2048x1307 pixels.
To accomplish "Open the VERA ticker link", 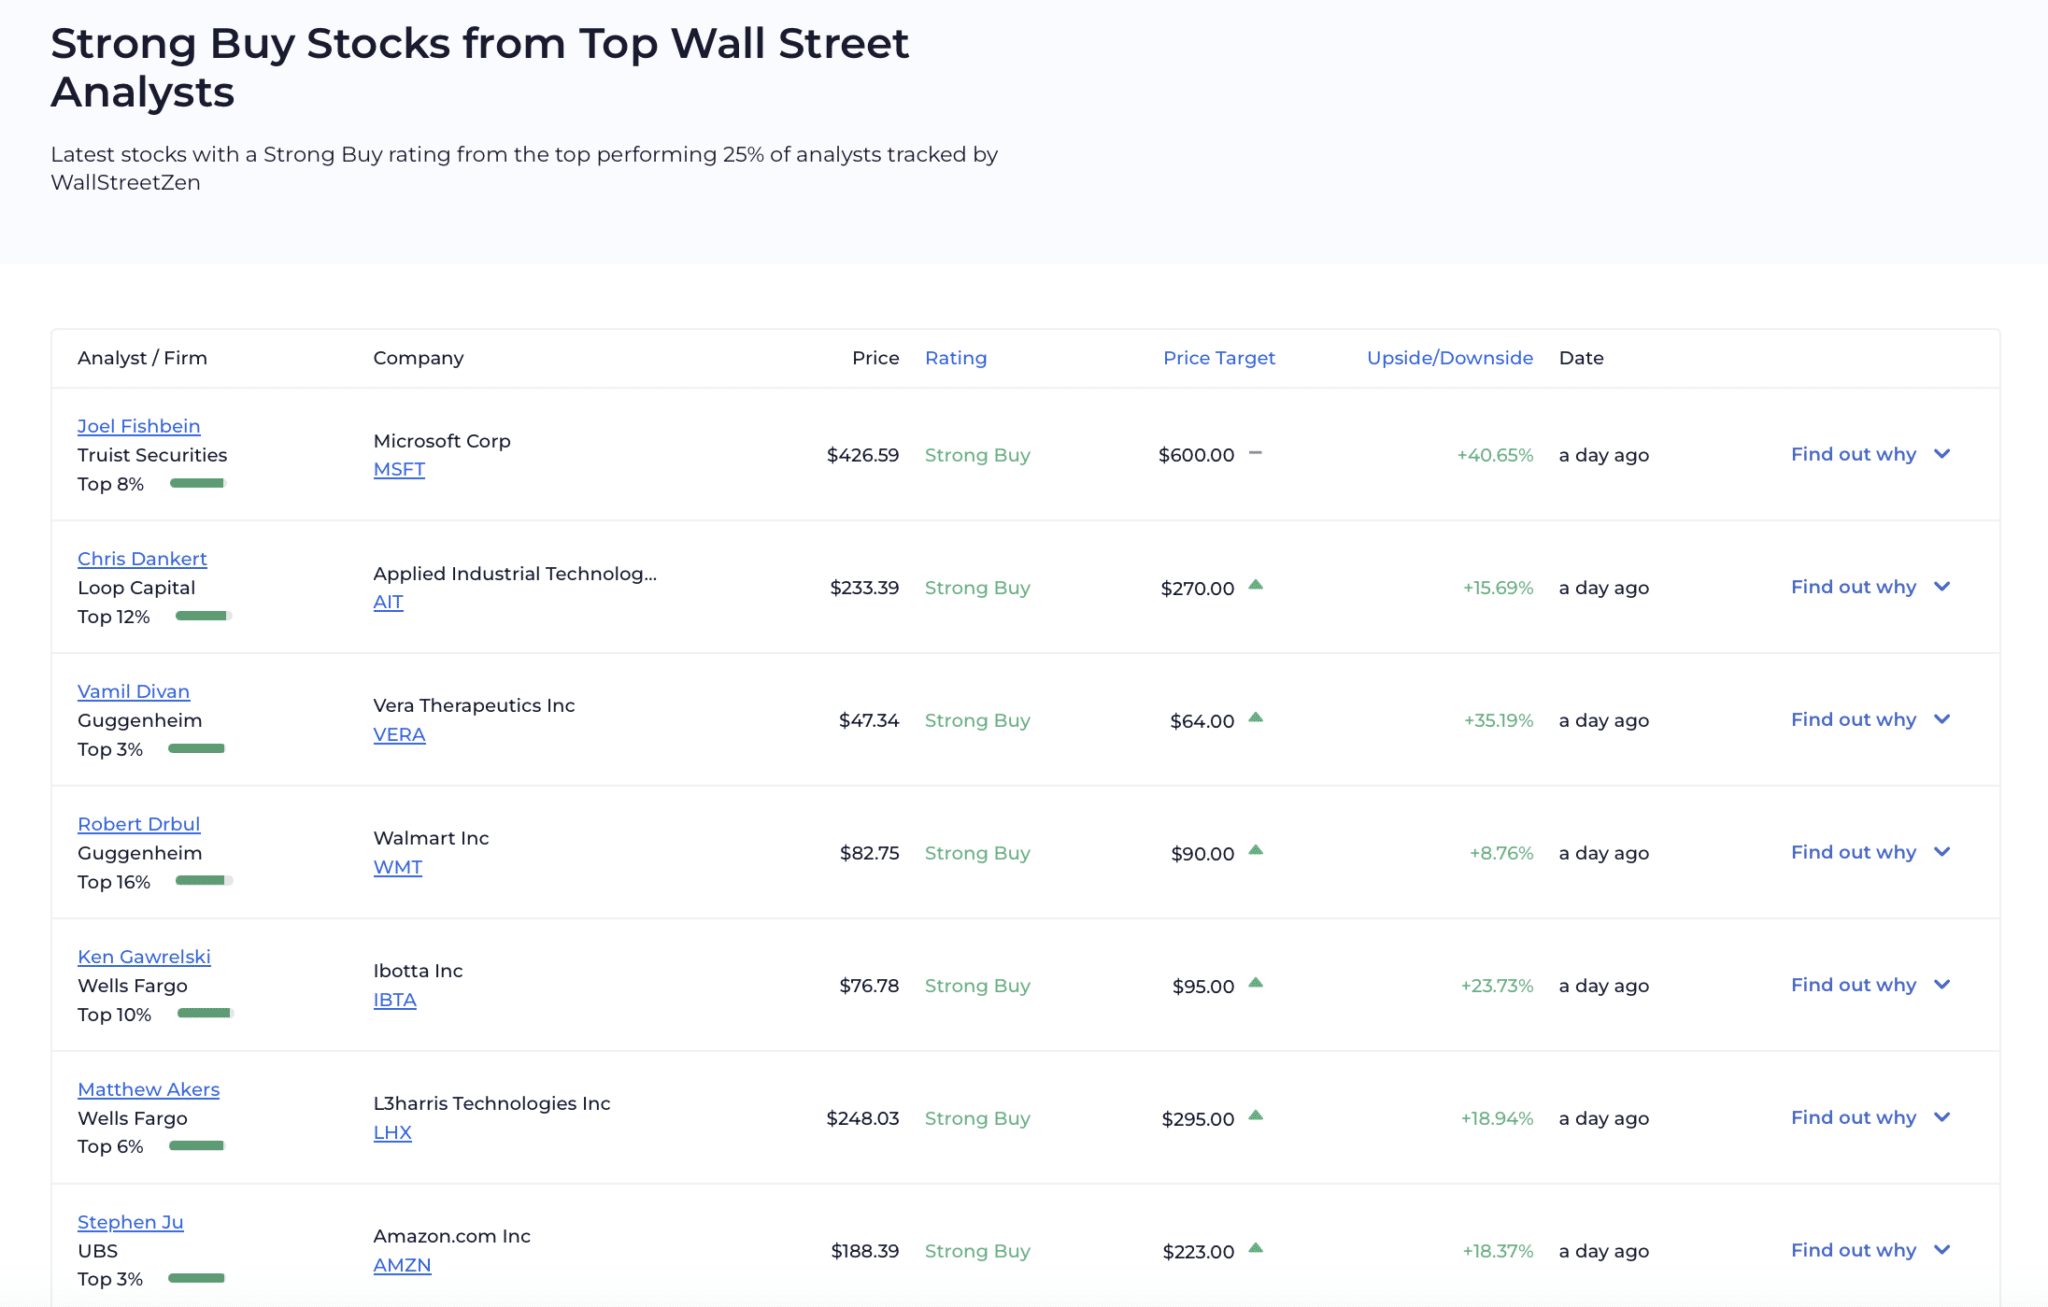I will [x=399, y=734].
